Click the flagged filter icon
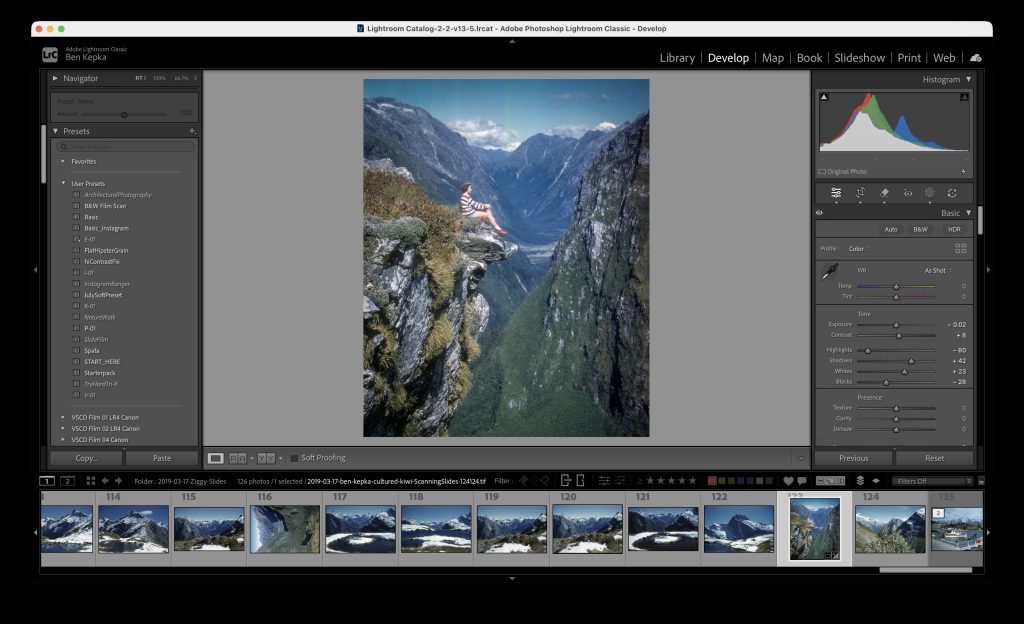The height and width of the screenshot is (624, 1024). tap(524, 480)
